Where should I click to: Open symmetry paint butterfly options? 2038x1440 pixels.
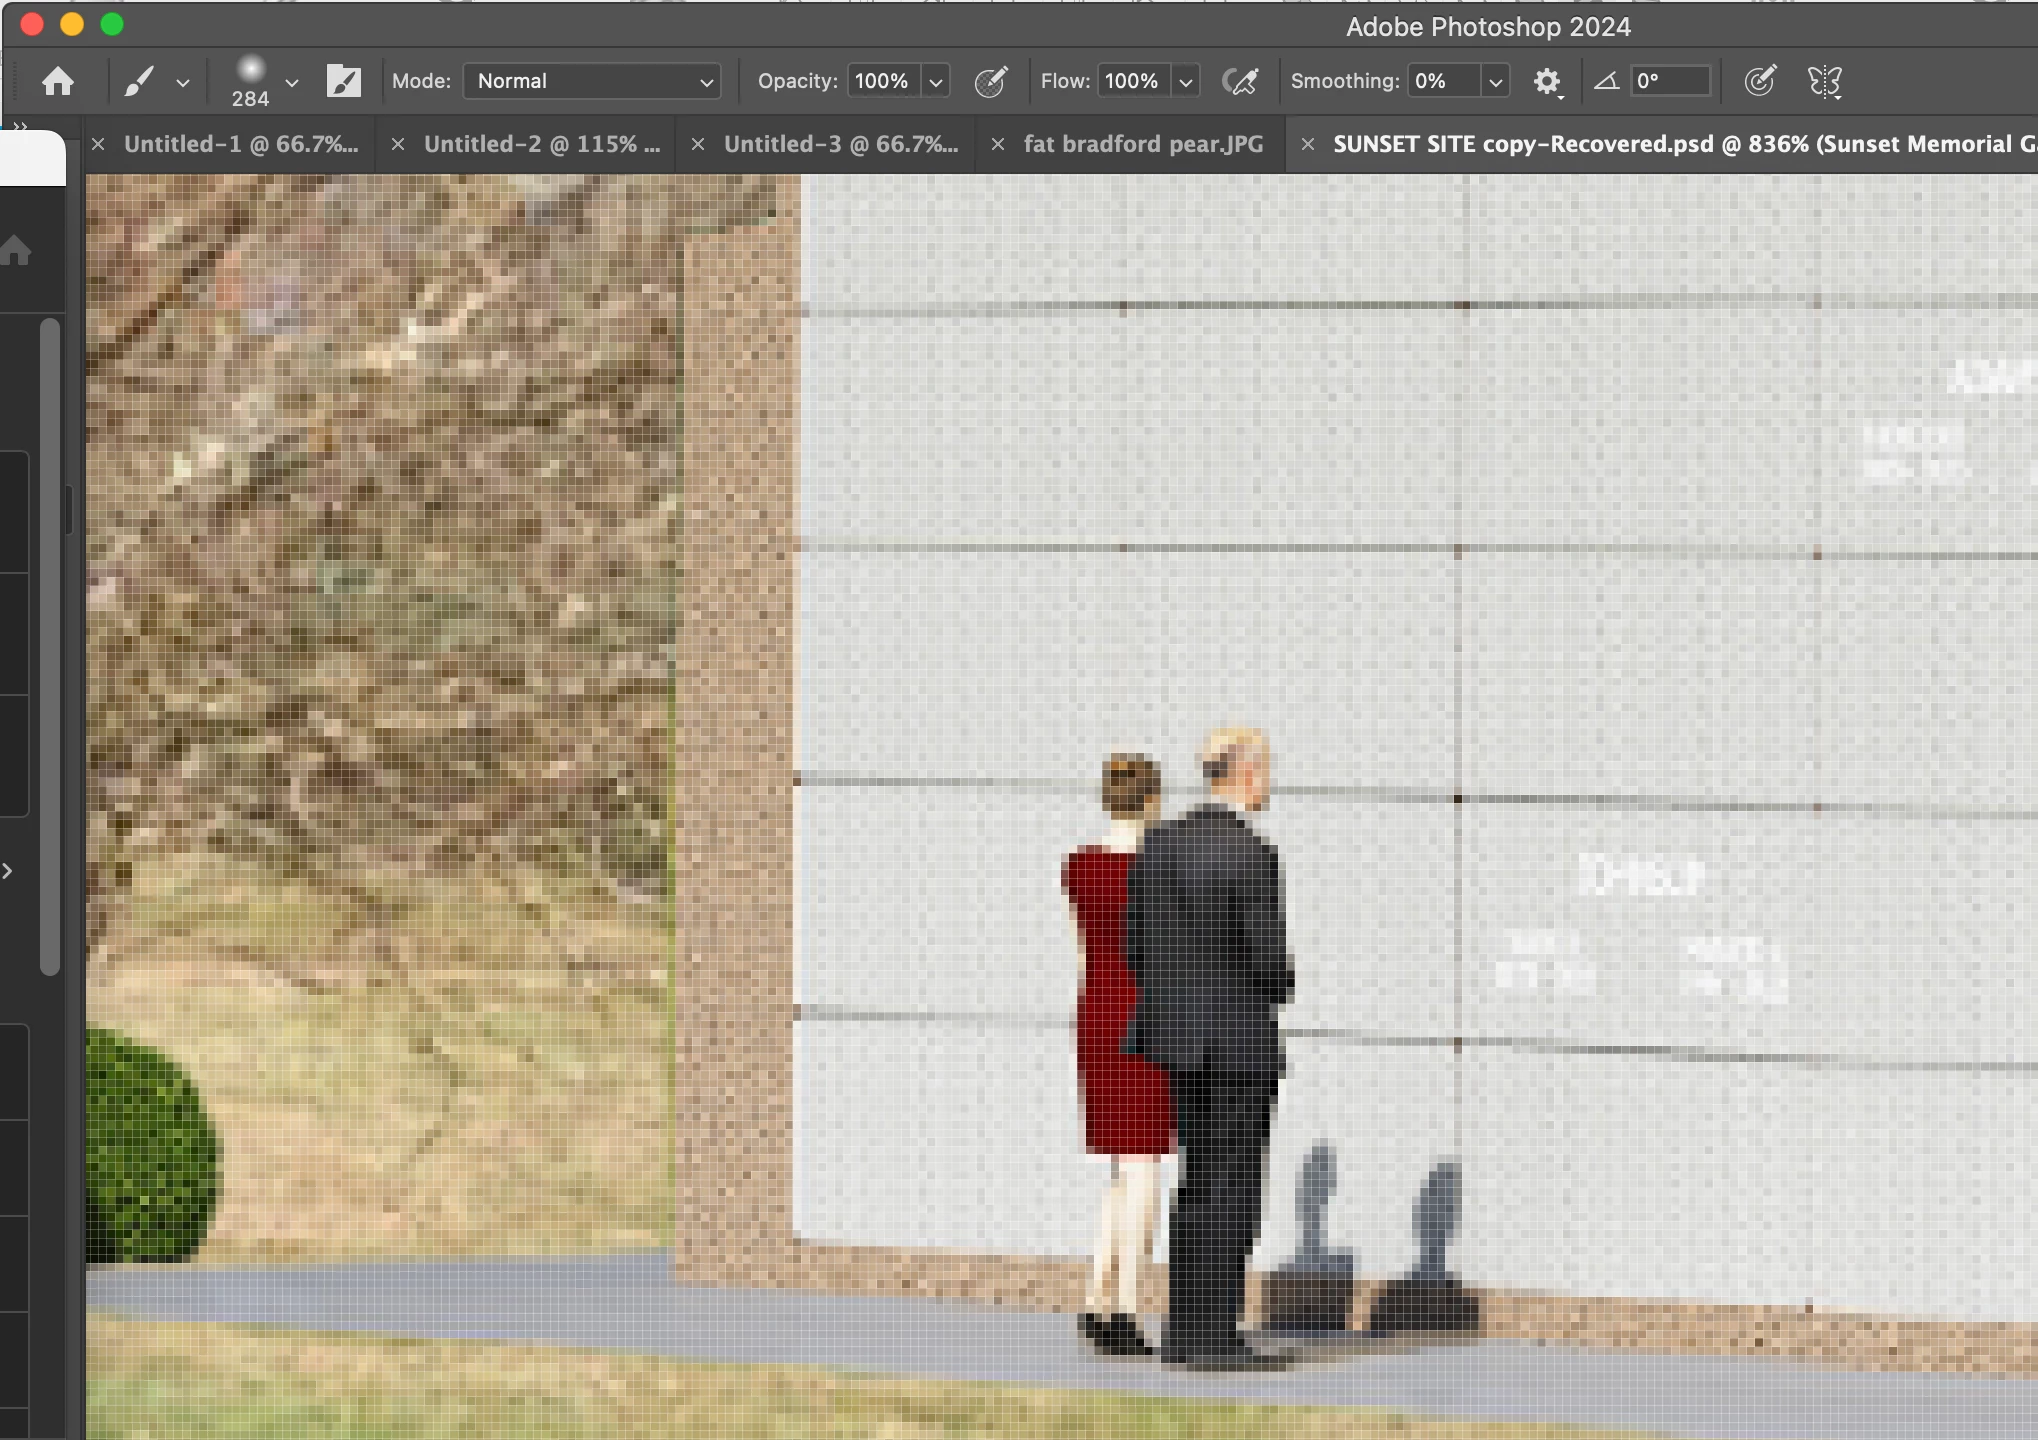tap(1824, 81)
